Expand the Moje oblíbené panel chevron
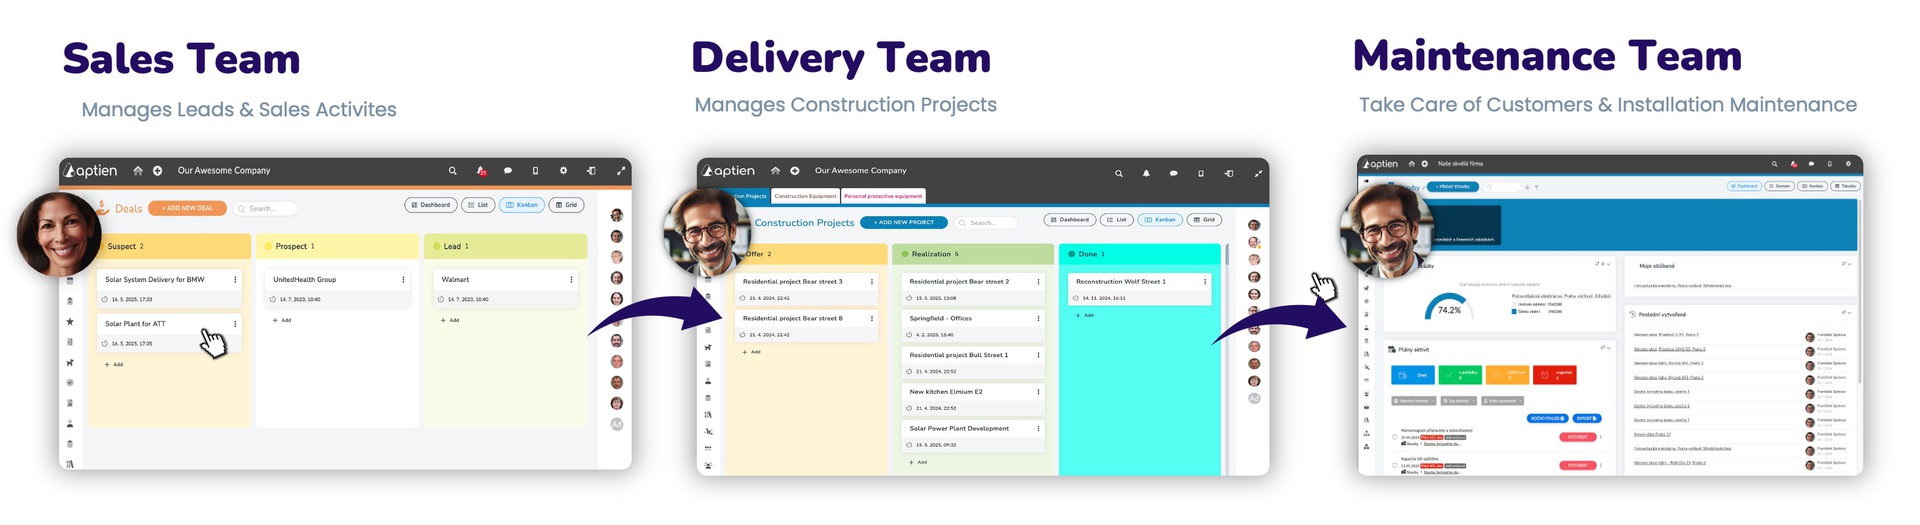1920x525 pixels. pos(1850,264)
